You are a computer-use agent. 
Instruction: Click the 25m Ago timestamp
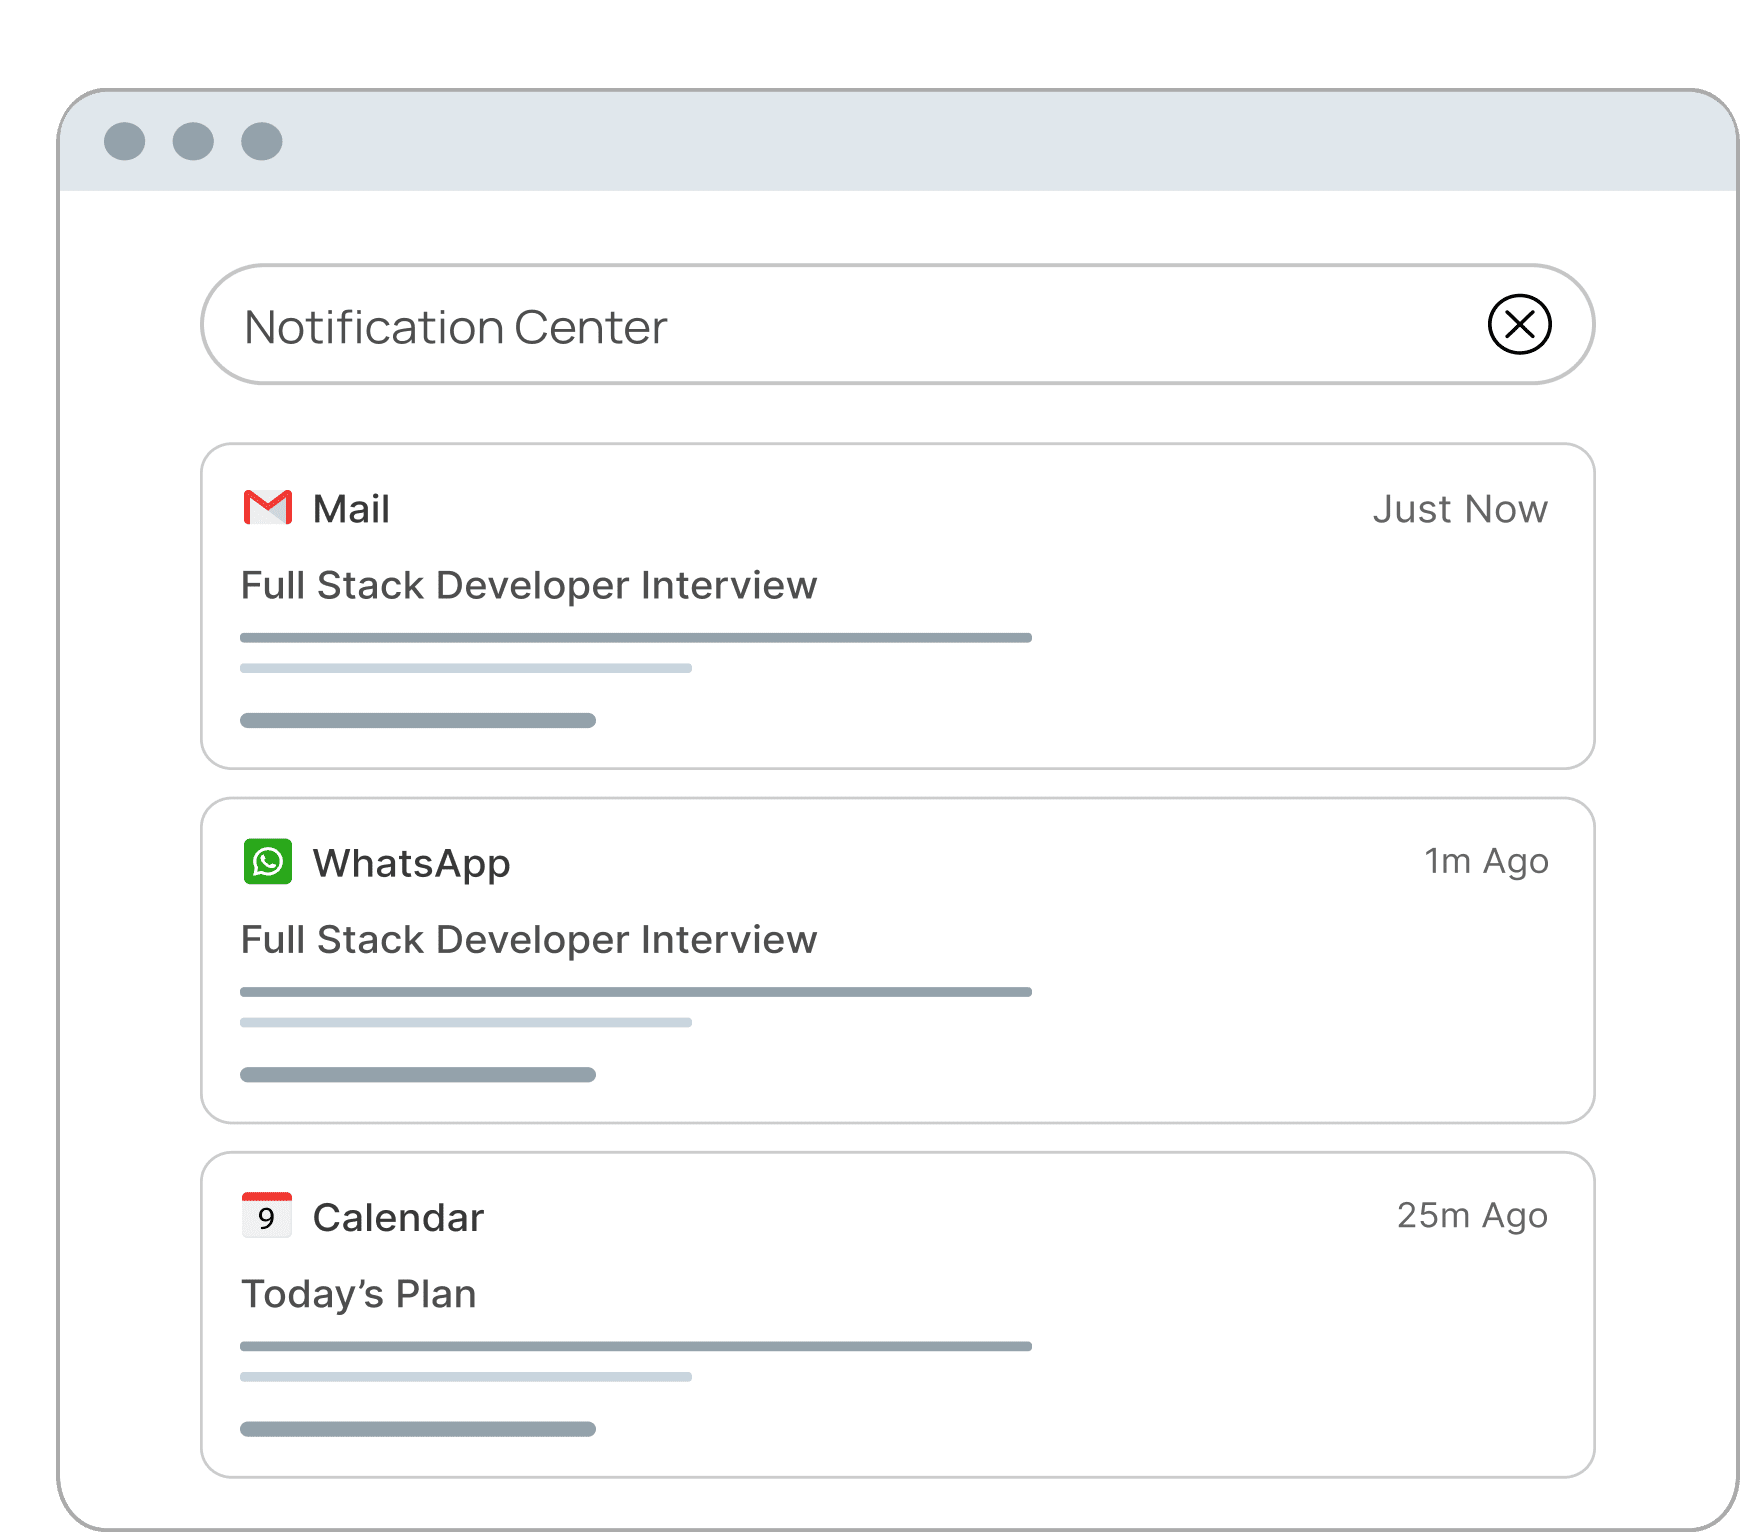pos(1472,1215)
